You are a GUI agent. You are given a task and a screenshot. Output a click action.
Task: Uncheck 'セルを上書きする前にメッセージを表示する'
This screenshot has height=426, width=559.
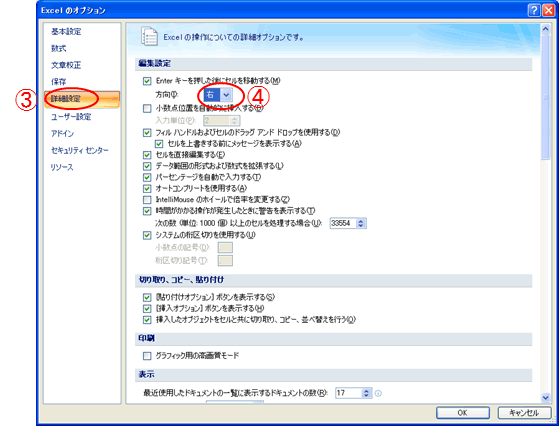point(159,144)
